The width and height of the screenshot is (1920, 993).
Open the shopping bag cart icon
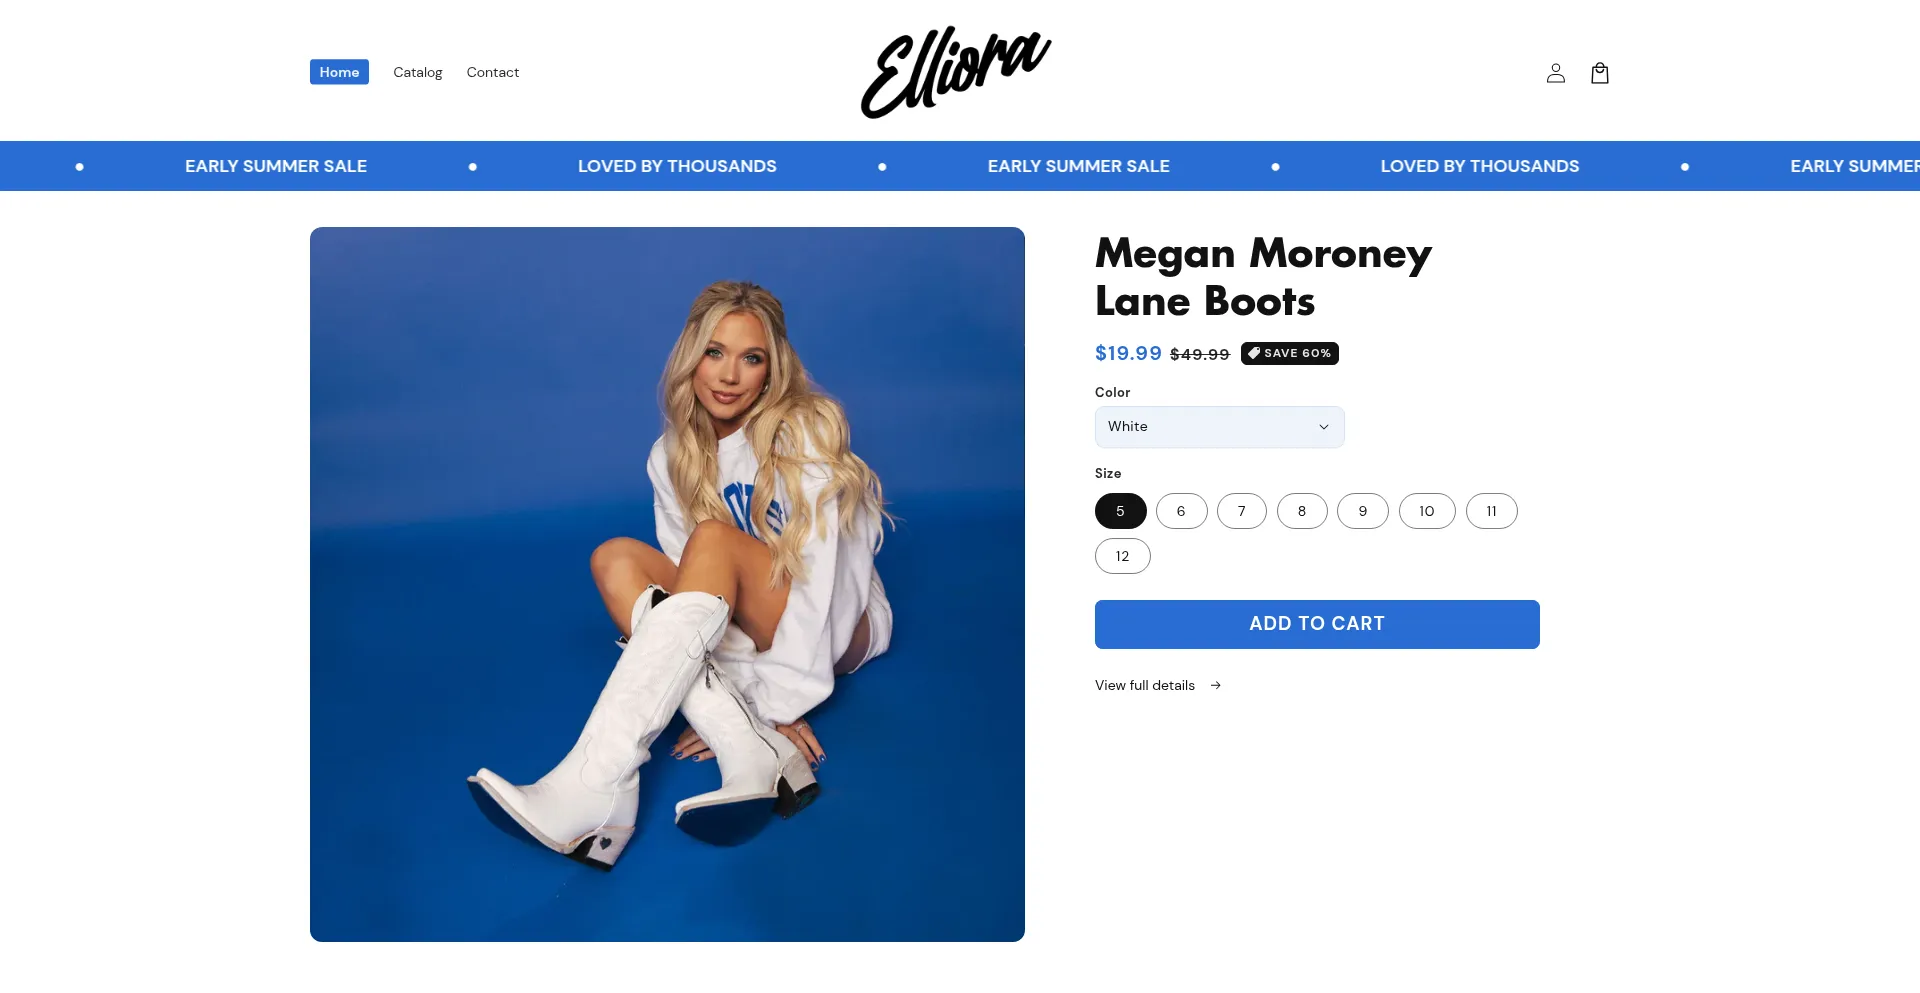tap(1599, 73)
